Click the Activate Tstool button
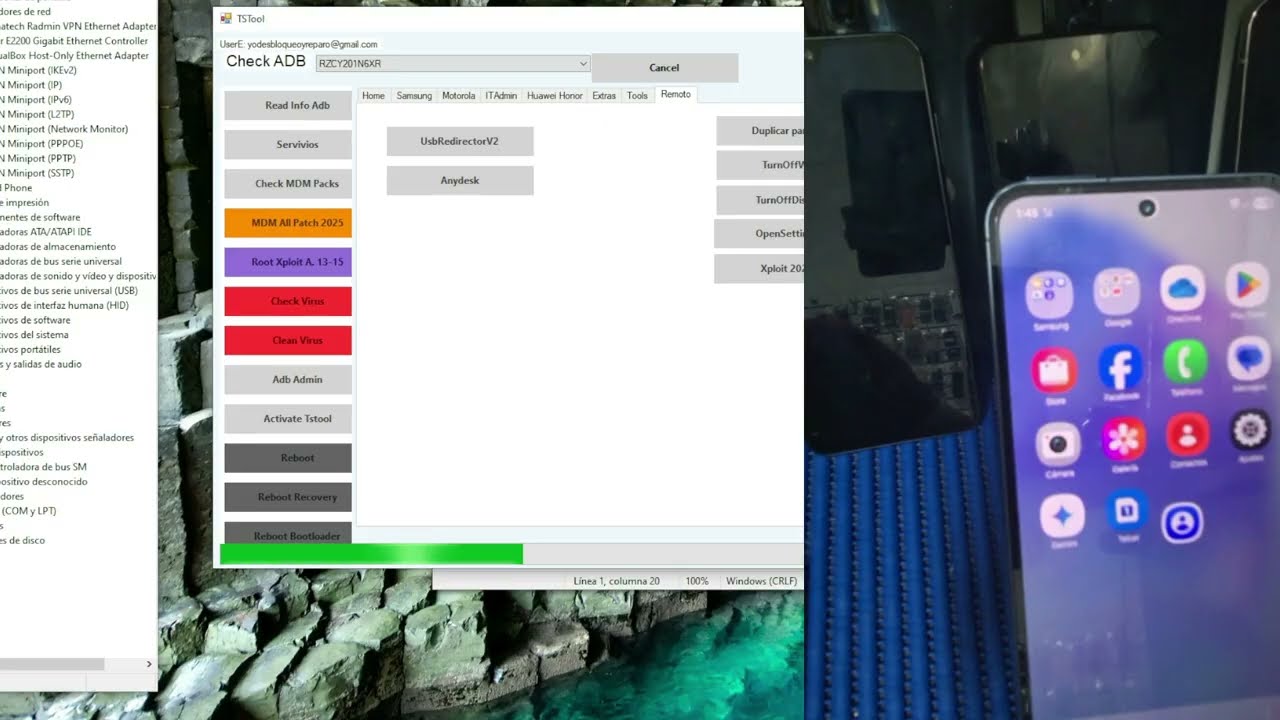The image size is (1280, 720). coord(288,419)
